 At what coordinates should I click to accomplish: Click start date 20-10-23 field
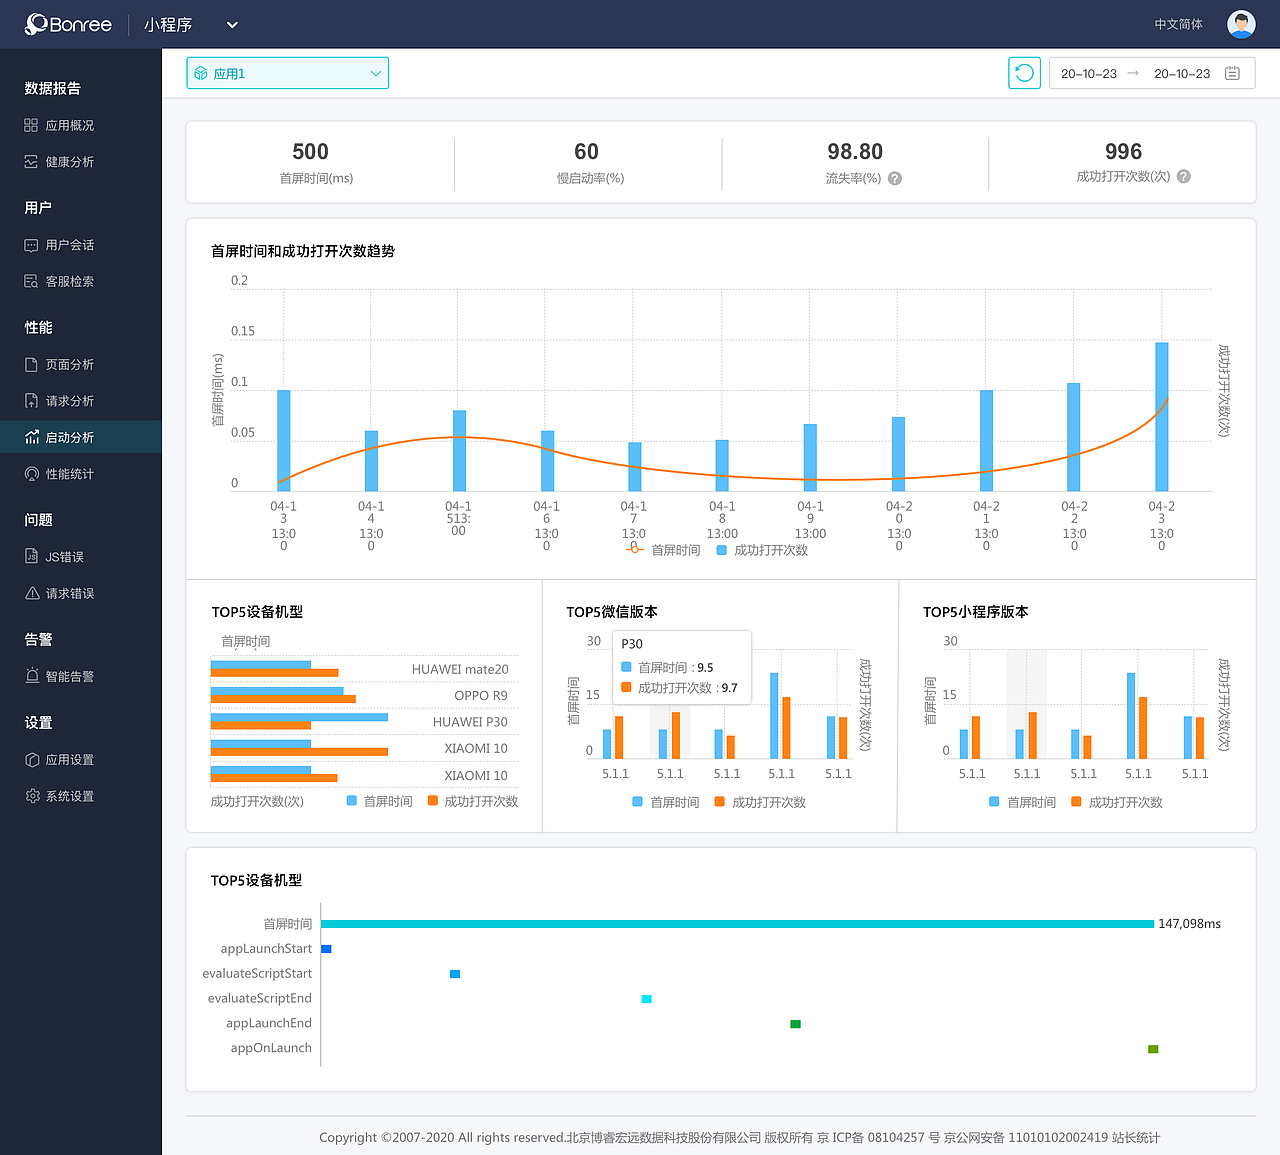point(1088,74)
